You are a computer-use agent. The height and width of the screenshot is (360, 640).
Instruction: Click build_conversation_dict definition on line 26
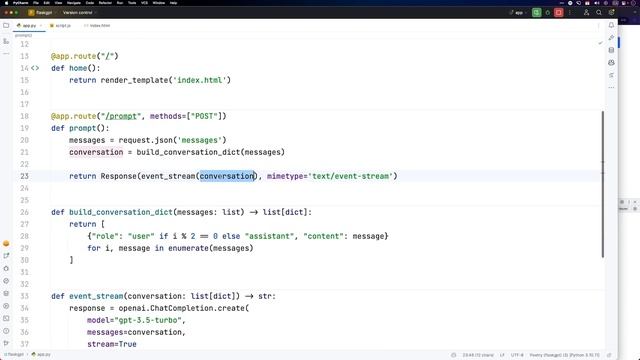click(121, 212)
